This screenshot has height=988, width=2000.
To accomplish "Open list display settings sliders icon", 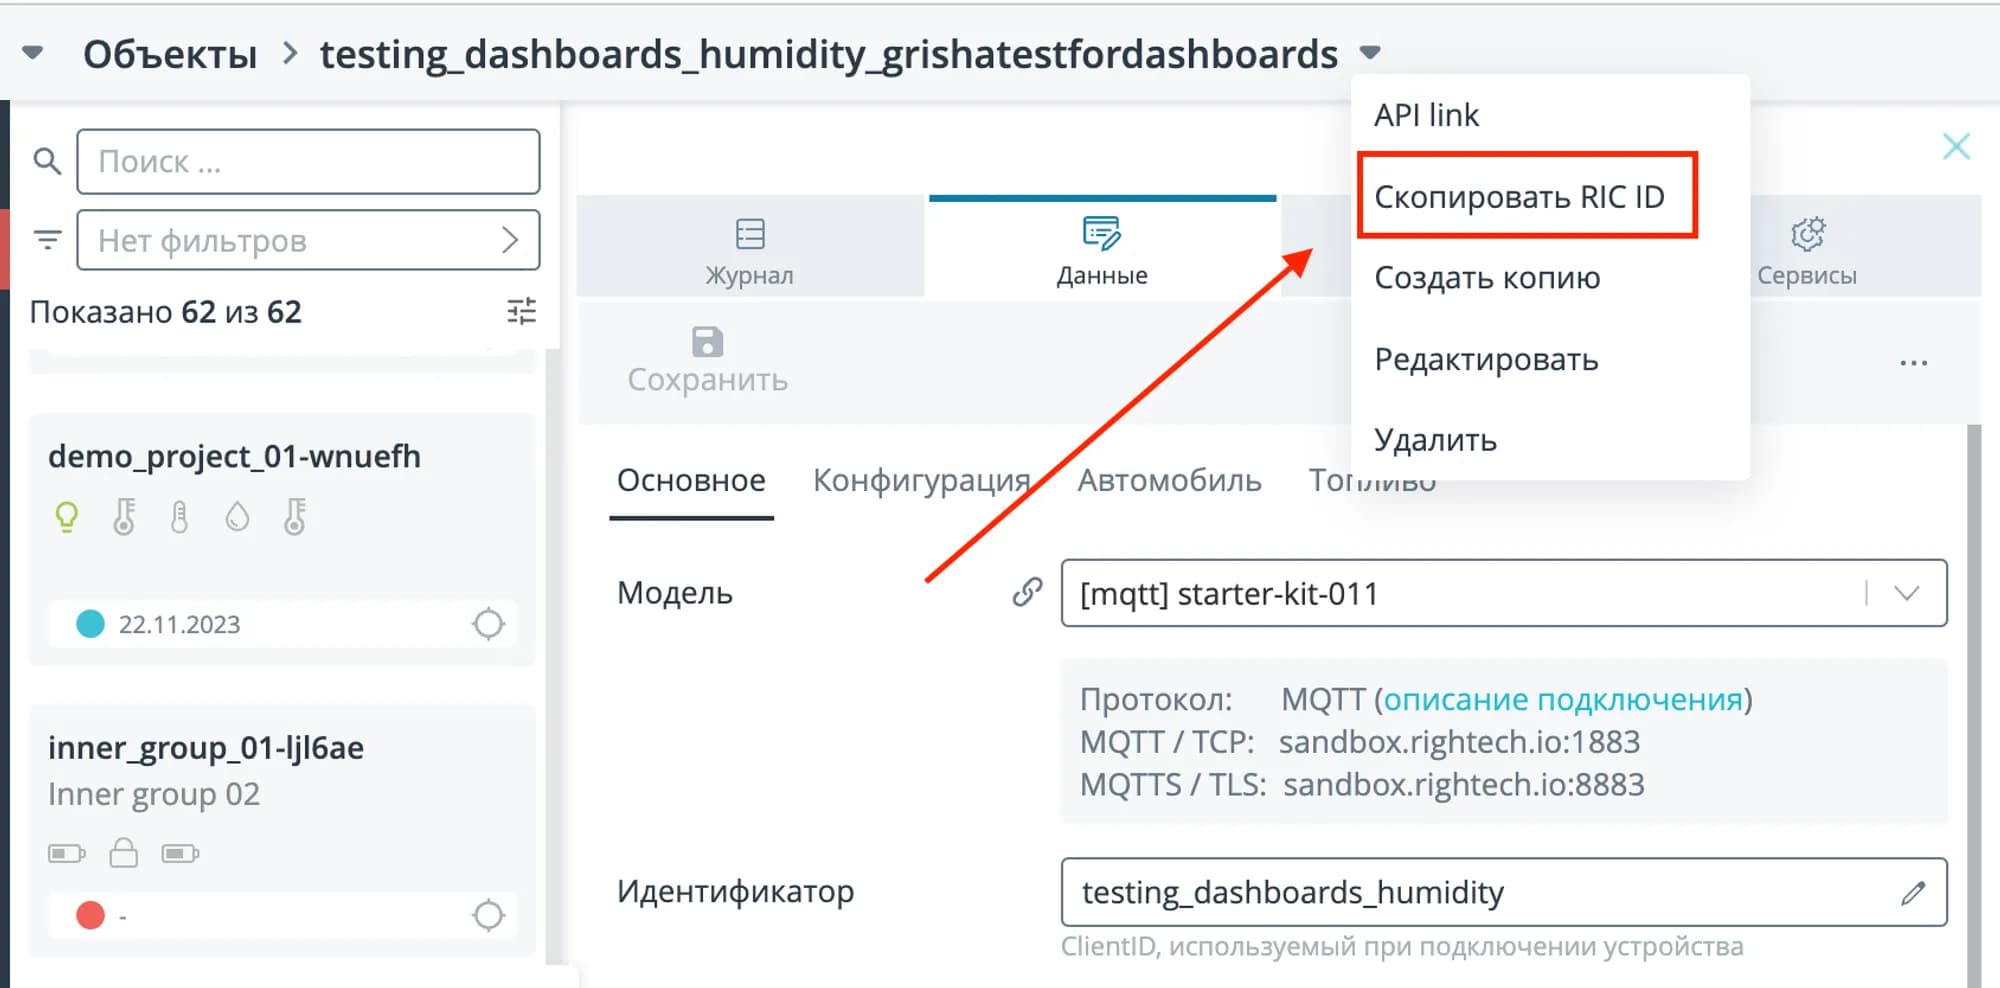I will click(521, 312).
